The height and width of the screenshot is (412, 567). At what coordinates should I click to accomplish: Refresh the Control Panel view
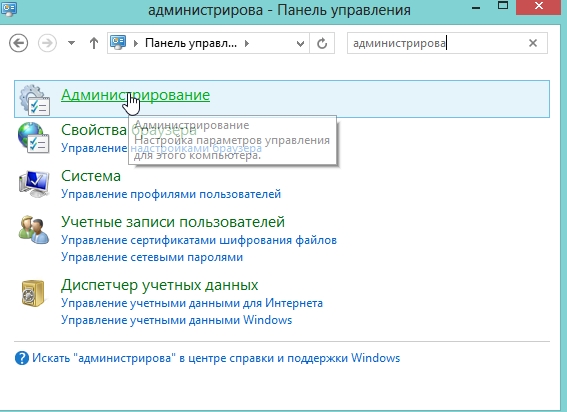pos(322,43)
